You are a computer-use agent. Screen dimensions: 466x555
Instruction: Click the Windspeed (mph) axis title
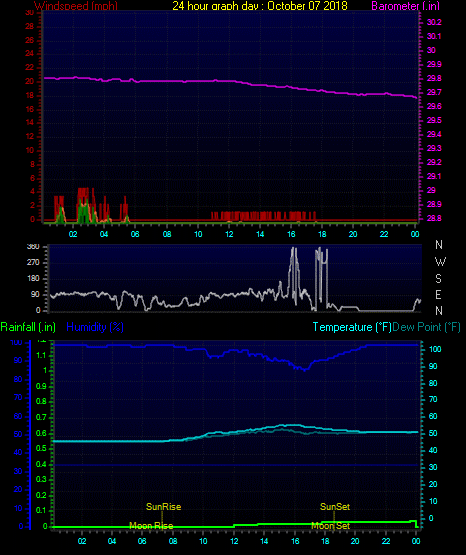[76, 6]
